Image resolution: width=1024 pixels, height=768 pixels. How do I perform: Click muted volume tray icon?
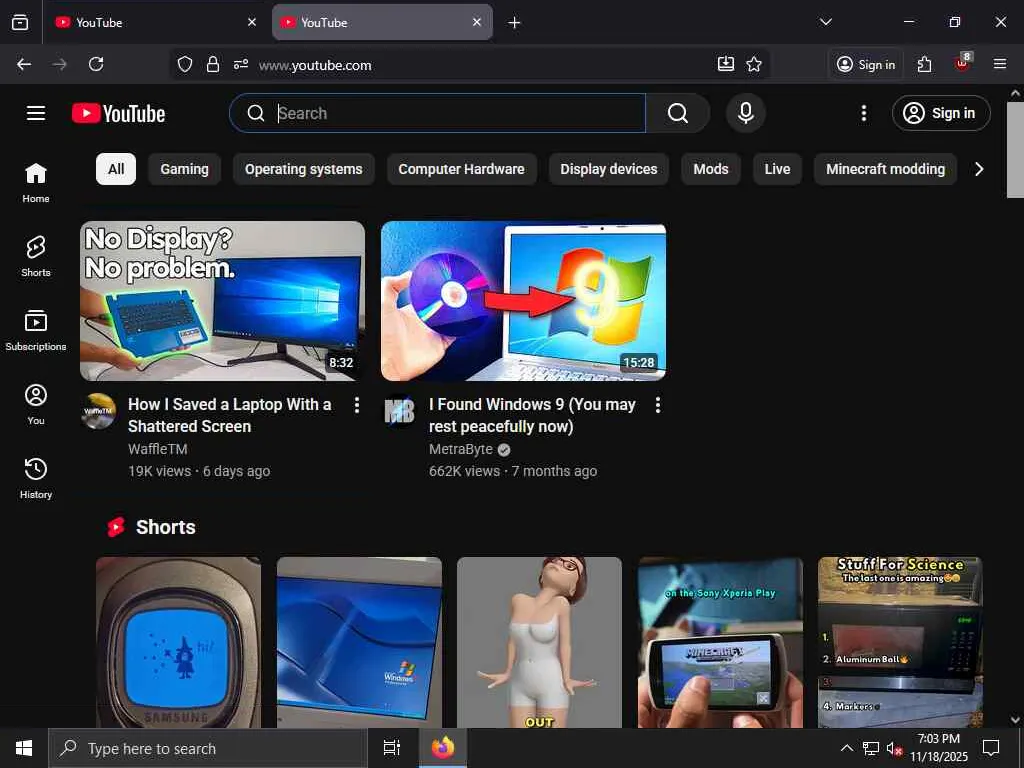point(894,748)
